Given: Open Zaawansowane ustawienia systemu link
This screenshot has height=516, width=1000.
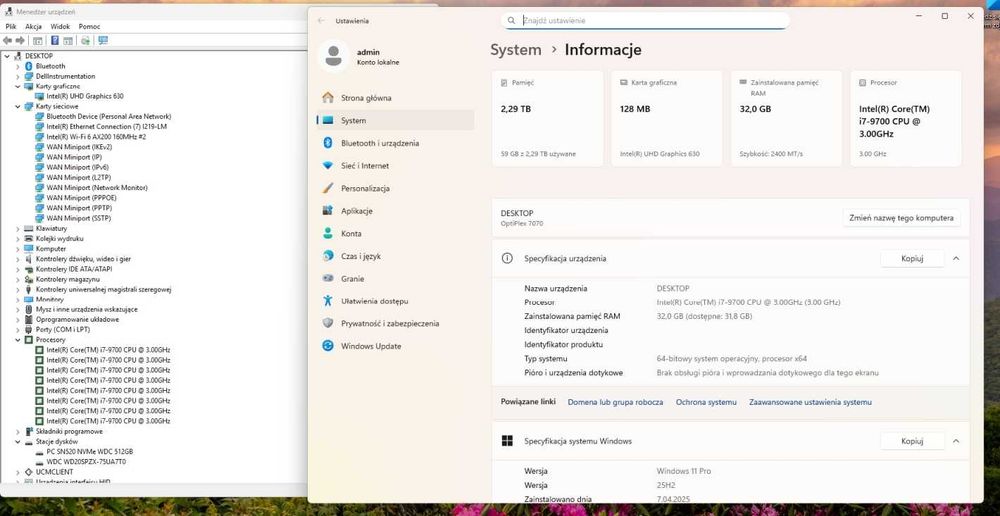Looking at the screenshot, I should [810, 402].
